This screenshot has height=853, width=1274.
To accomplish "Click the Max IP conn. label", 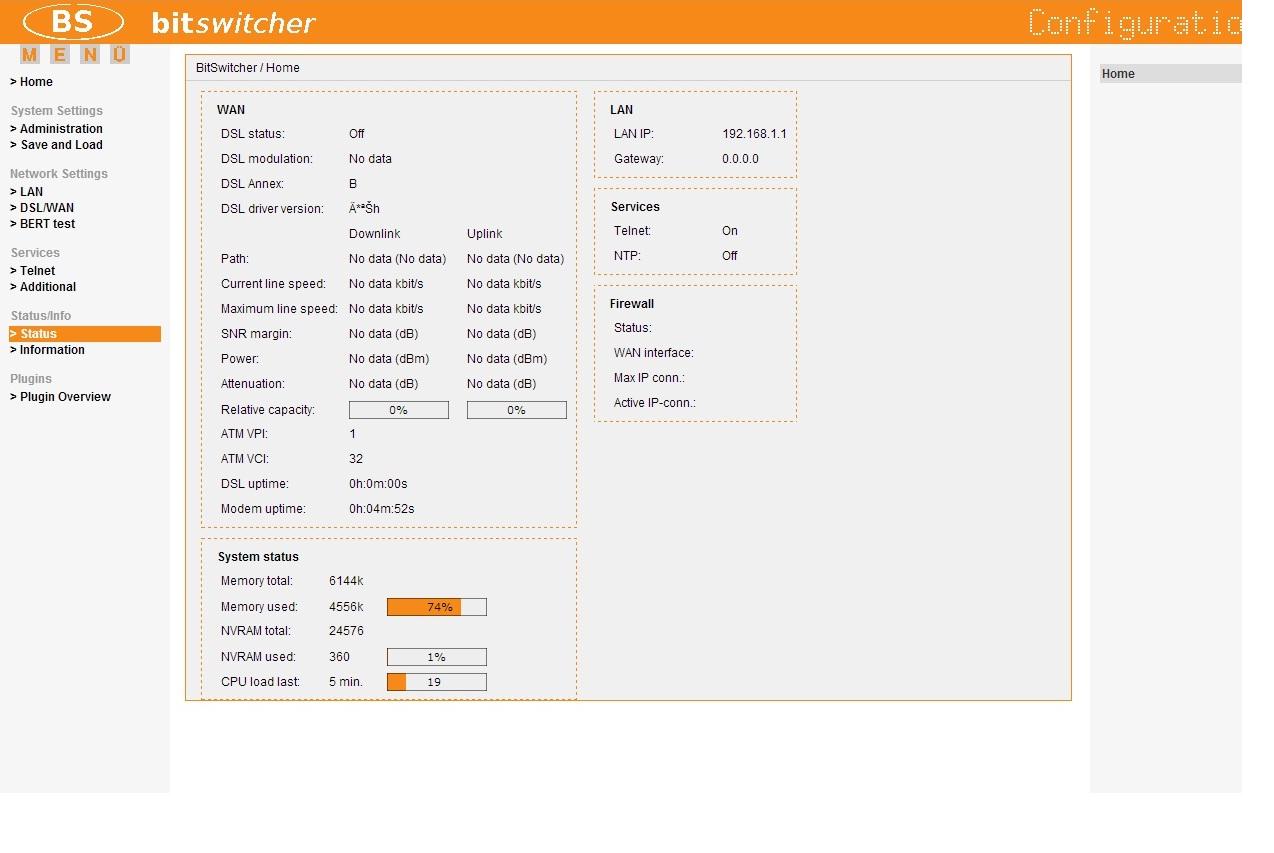I will (x=649, y=378).
